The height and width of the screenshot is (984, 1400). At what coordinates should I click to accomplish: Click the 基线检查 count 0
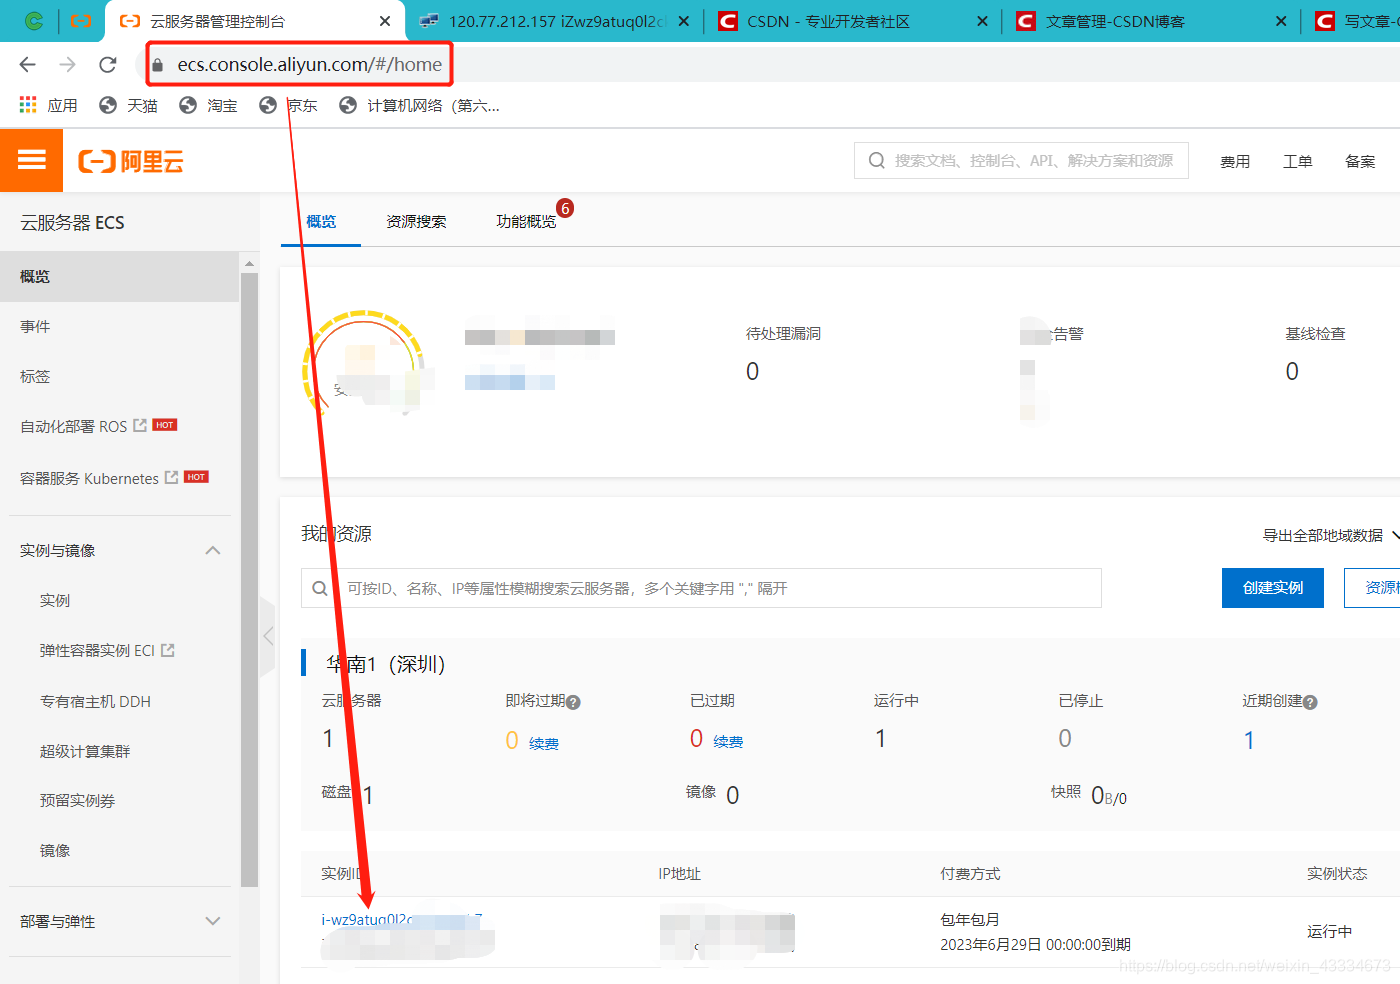pyautogui.click(x=1292, y=371)
